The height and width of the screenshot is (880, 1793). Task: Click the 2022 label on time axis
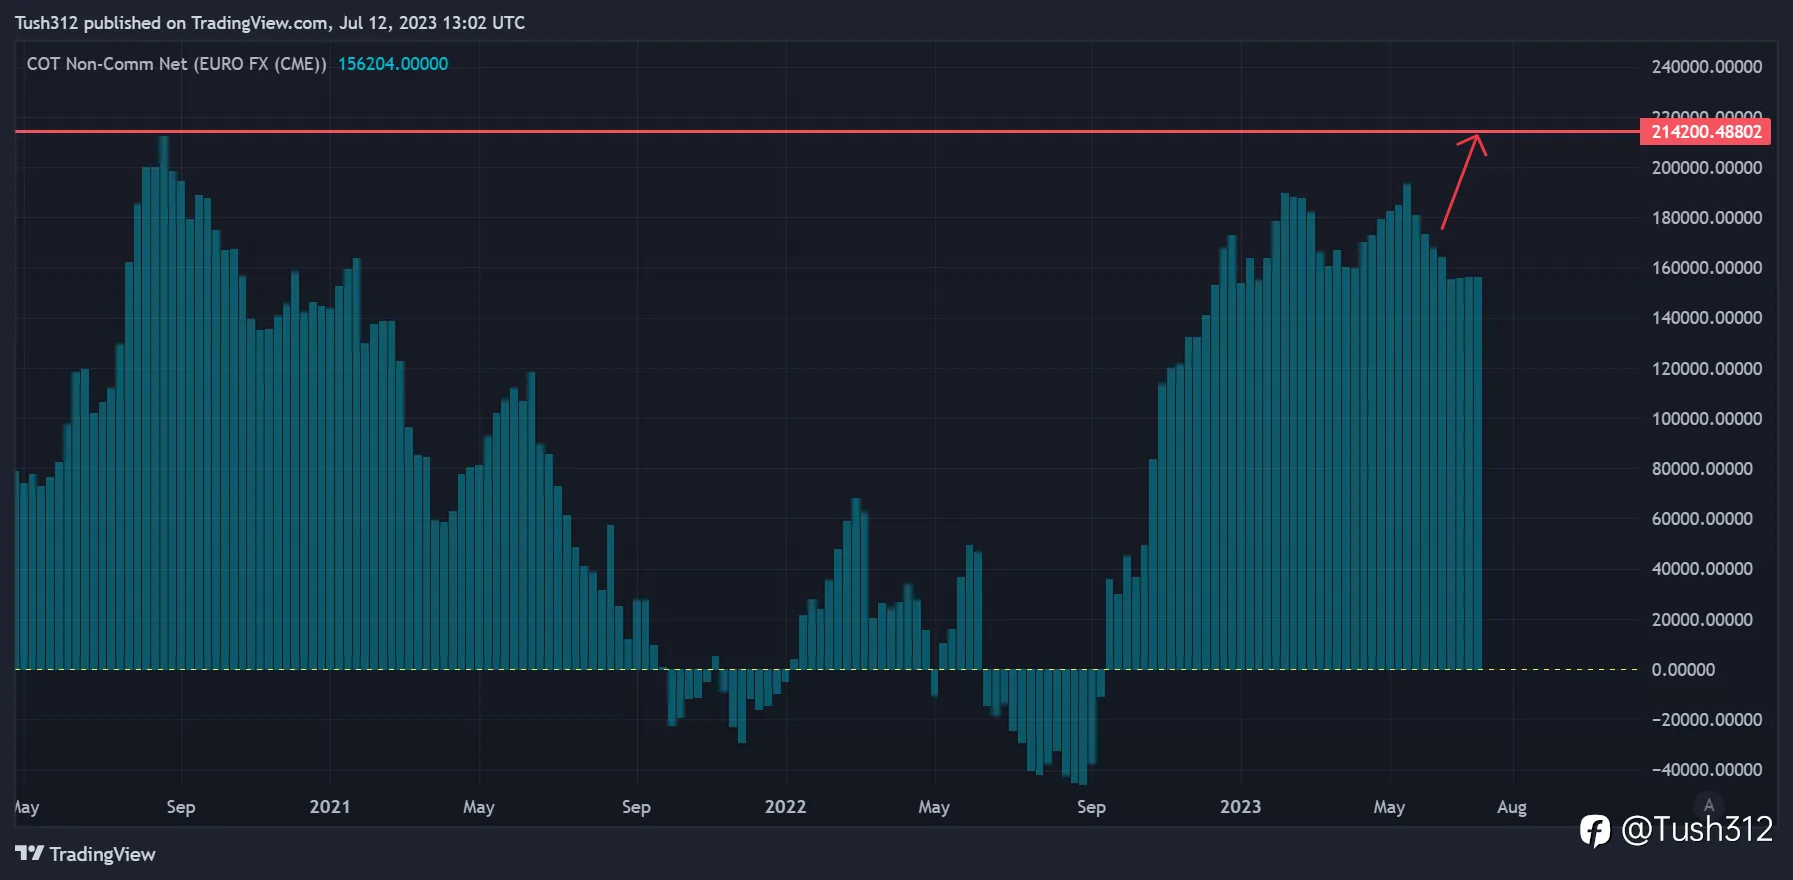pyautogui.click(x=785, y=807)
